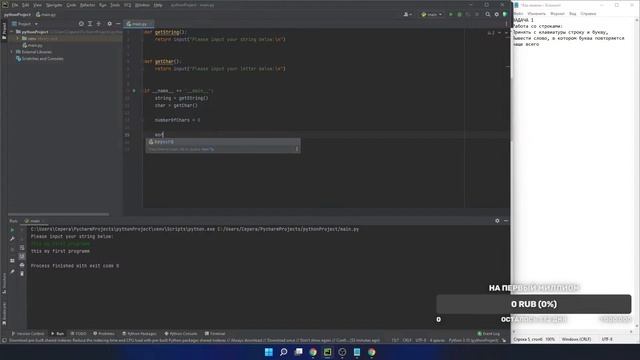This screenshot has height=360, width=640.
Task: Open the Terminal tool window tab
Action: [x=215, y=333]
